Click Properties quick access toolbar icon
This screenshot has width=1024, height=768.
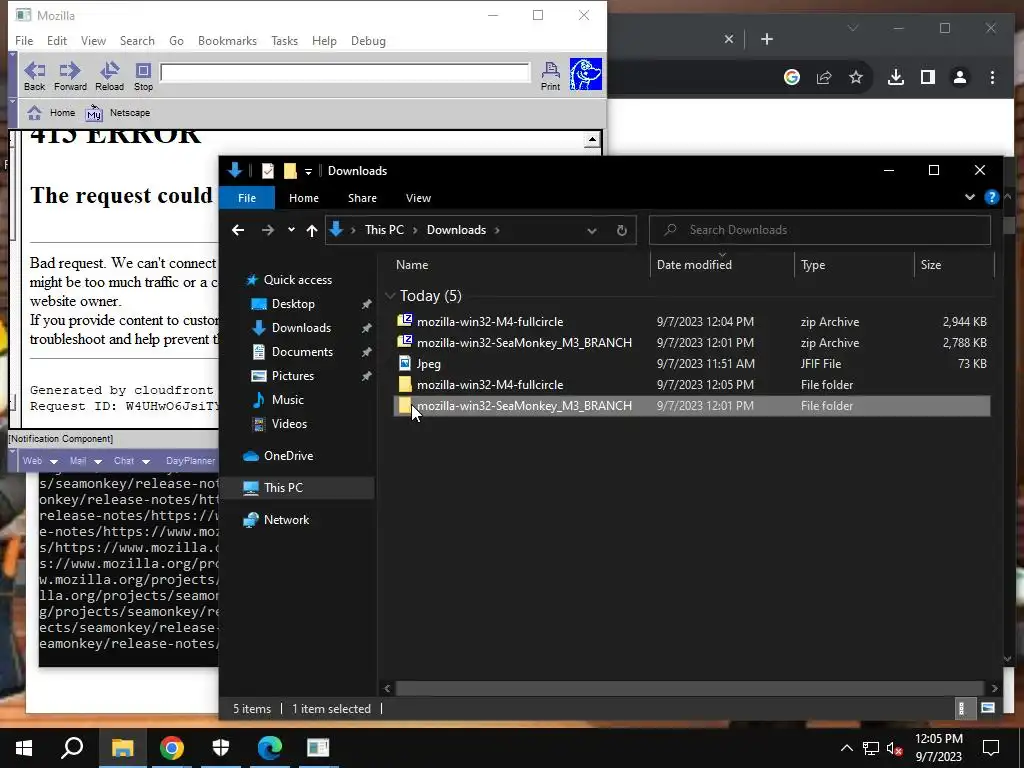point(268,170)
